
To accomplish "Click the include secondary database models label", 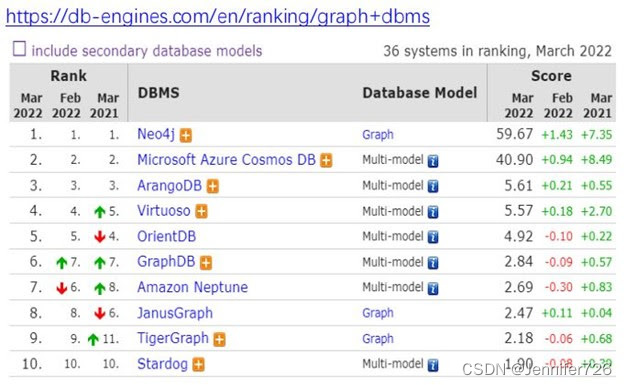I will tap(147, 51).
